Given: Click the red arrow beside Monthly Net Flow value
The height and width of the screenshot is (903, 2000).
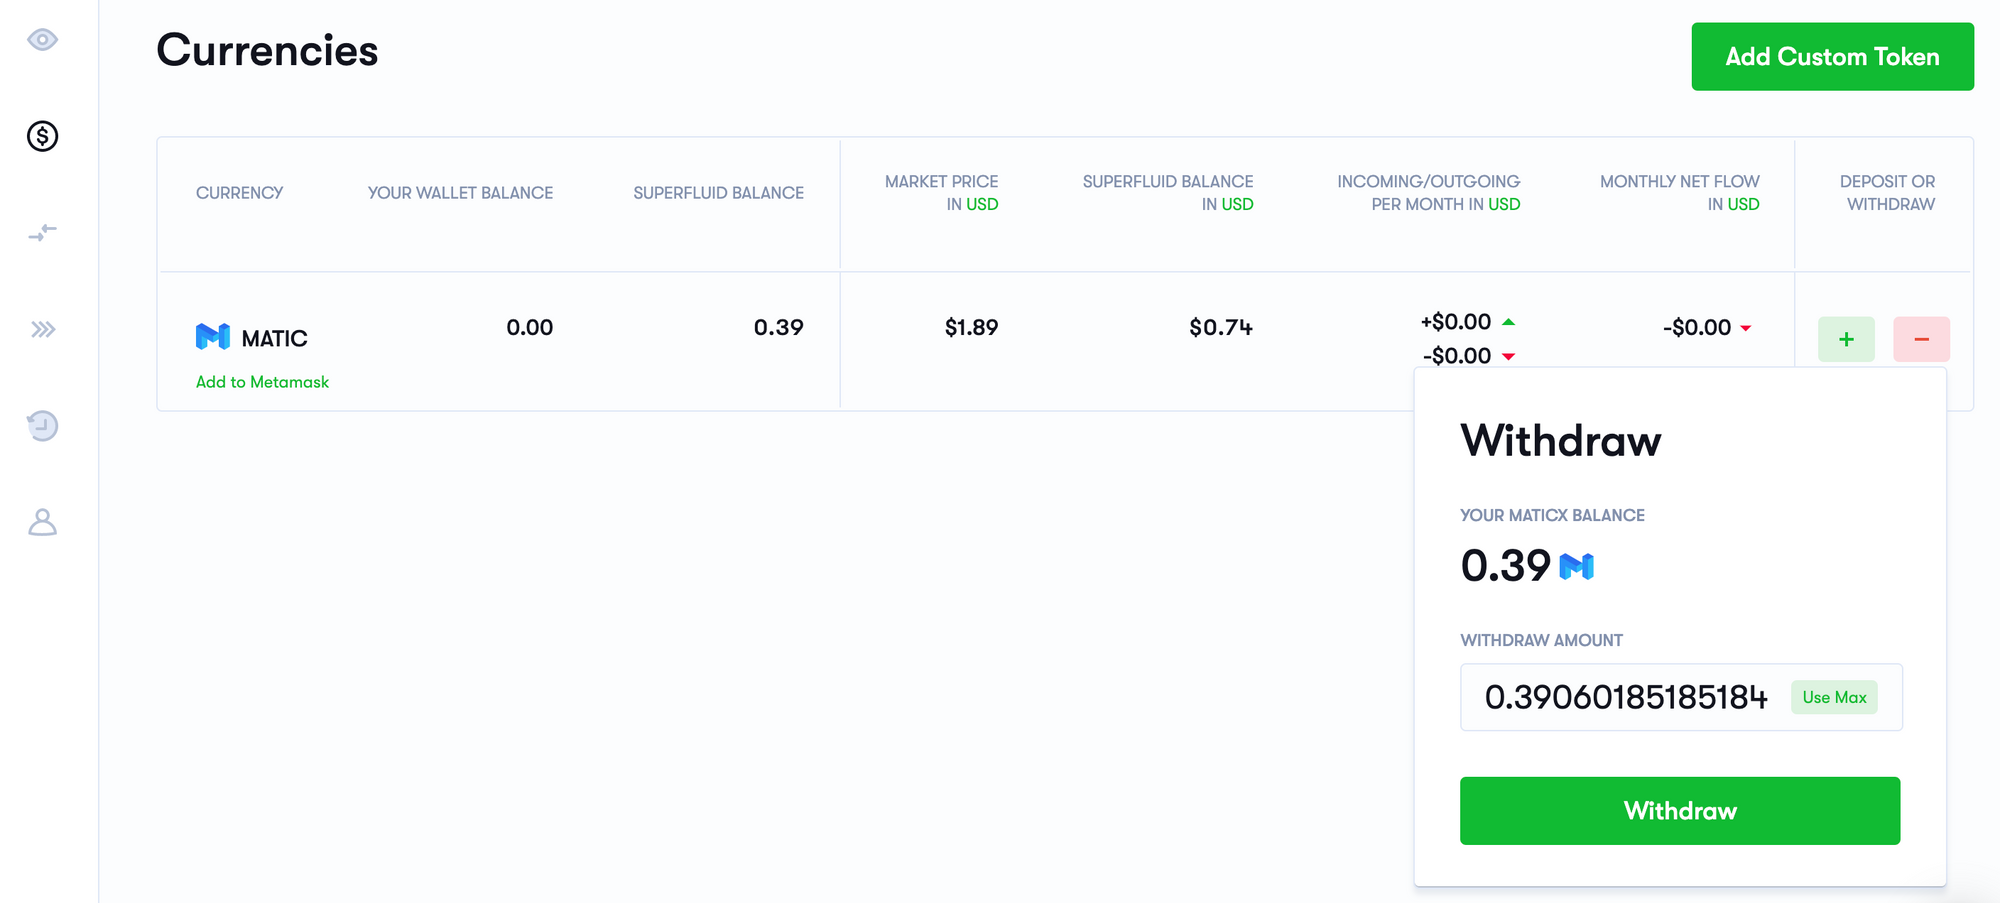Looking at the screenshot, I should pyautogui.click(x=1746, y=327).
